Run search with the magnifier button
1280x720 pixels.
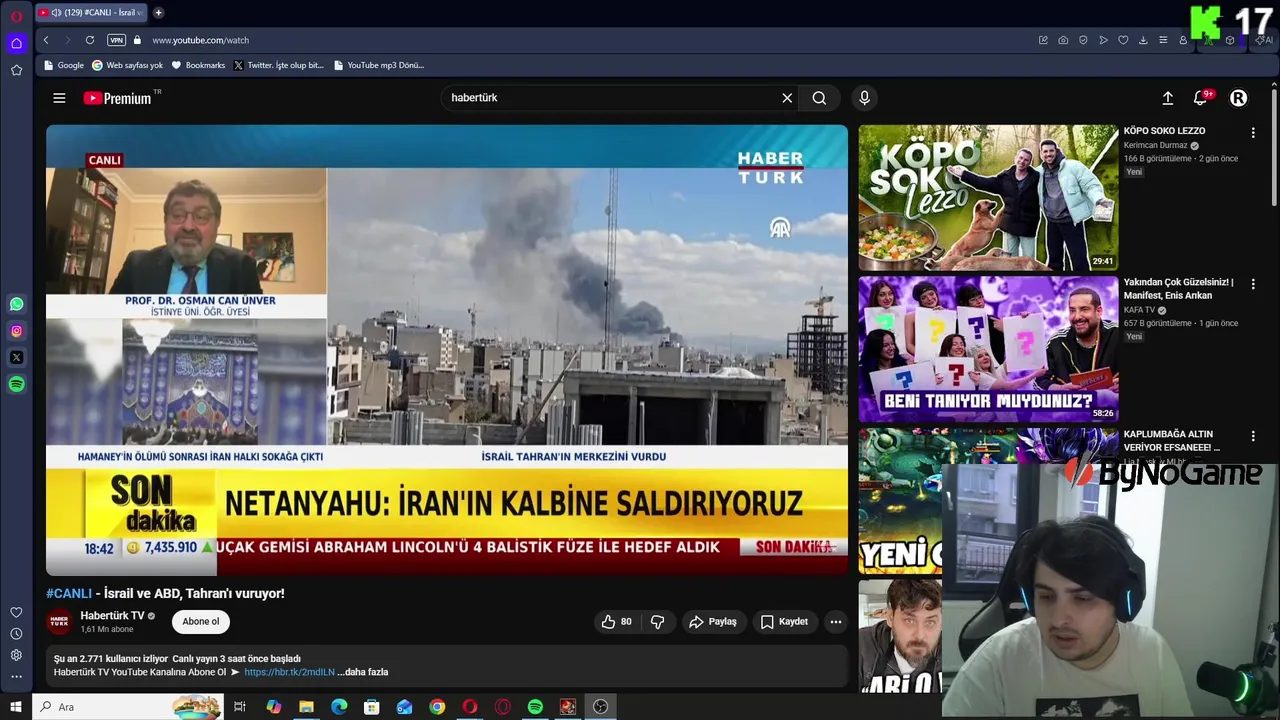pos(819,98)
